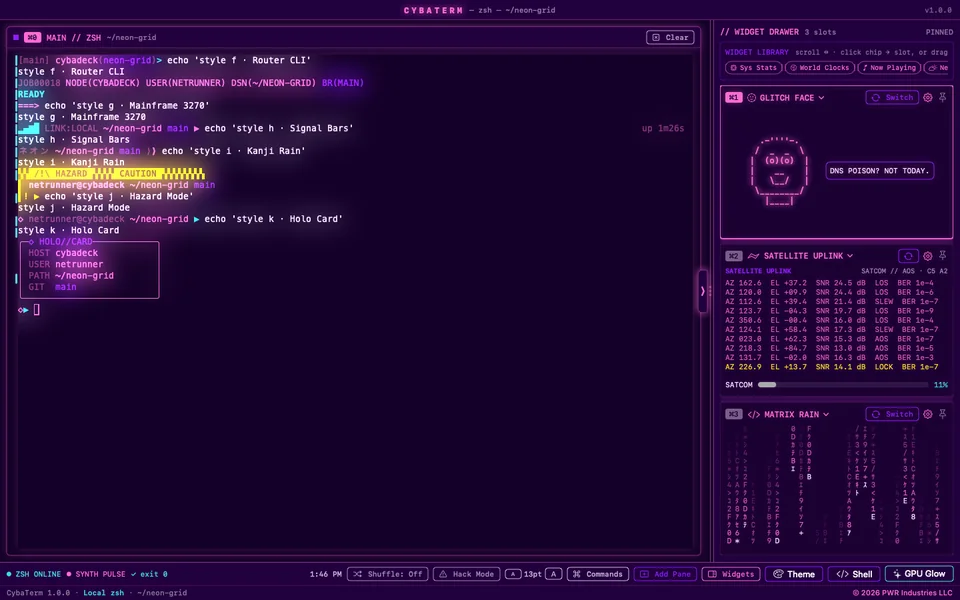960x600 pixels.
Task: Click the '1:46 PM' clock text
Action: pyautogui.click(x=326, y=574)
